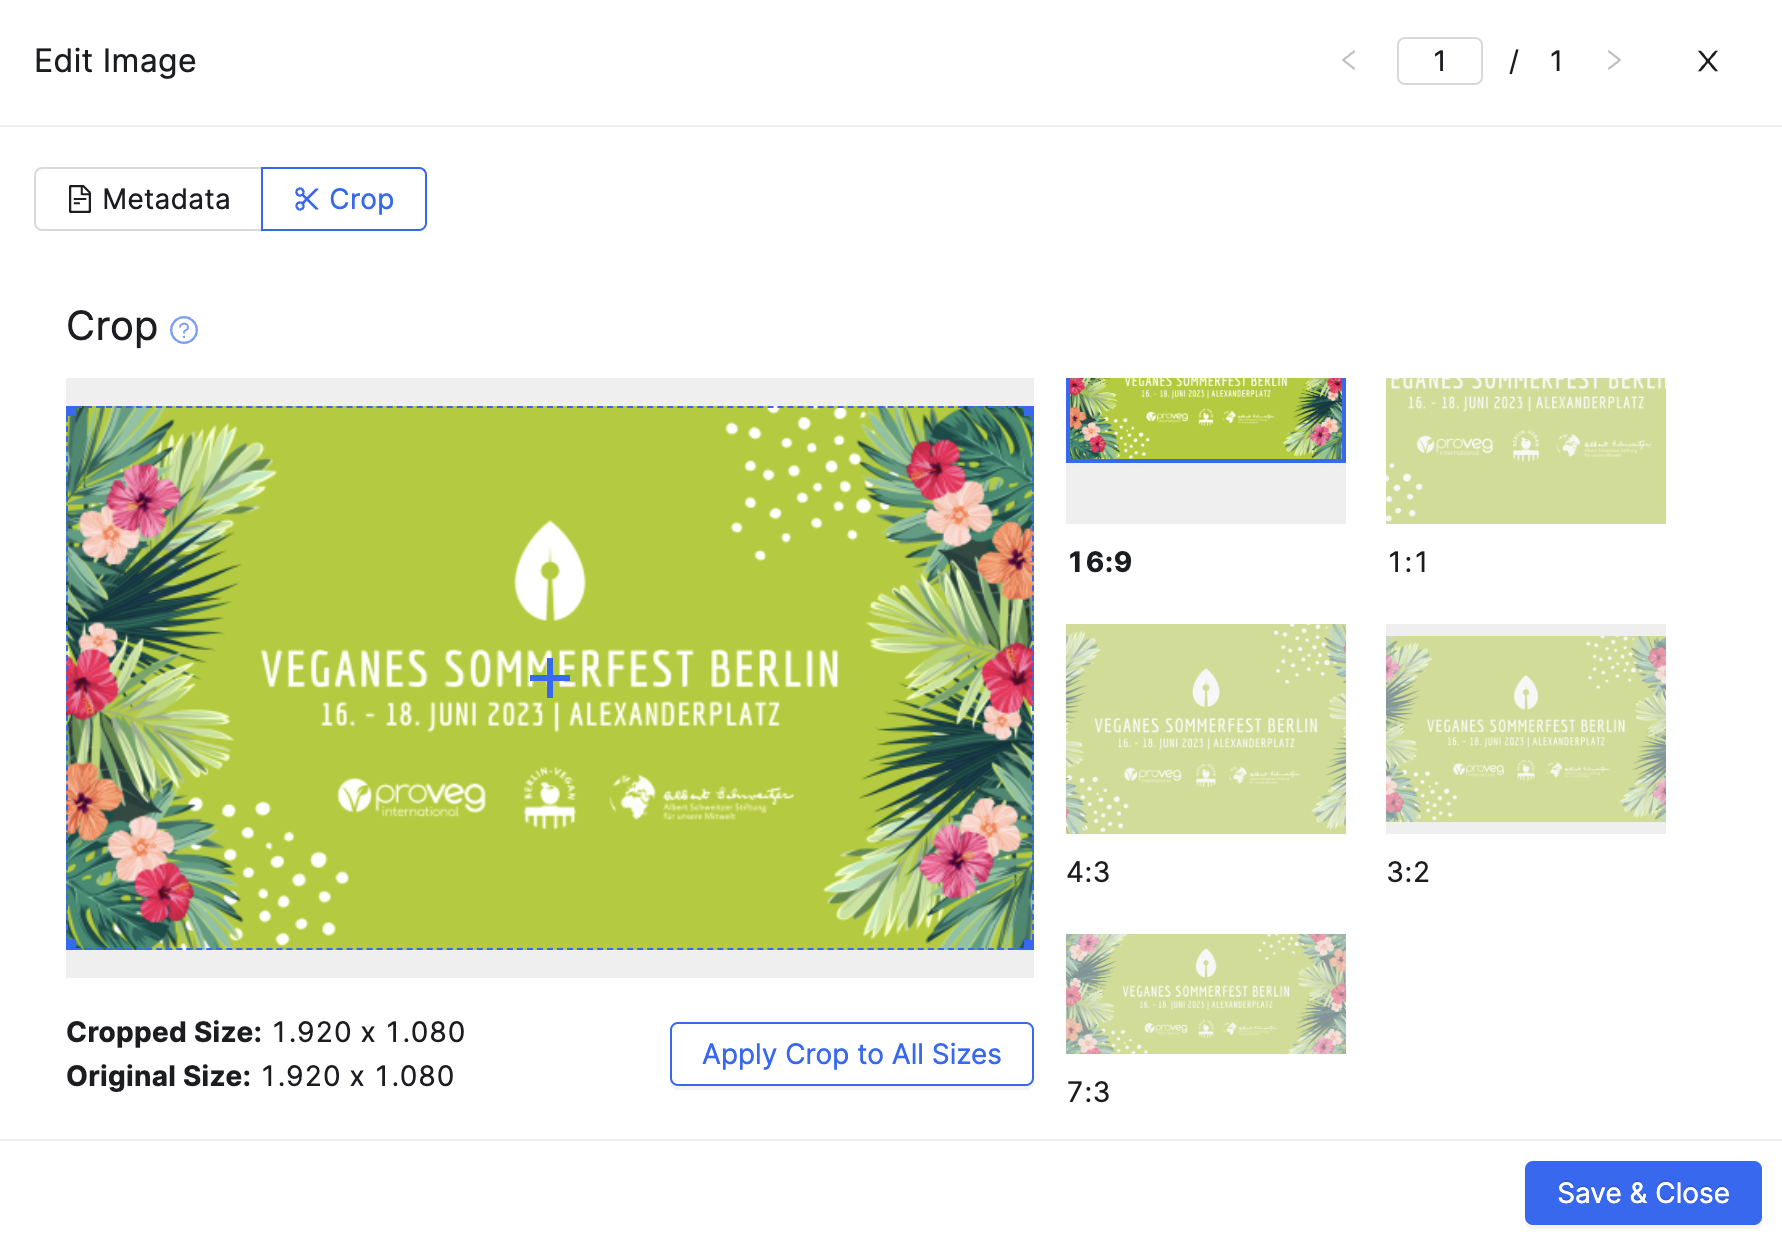This screenshot has height=1238, width=1782.
Task: Pick the 7:3 crop preview
Action: click(x=1206, y=994)
